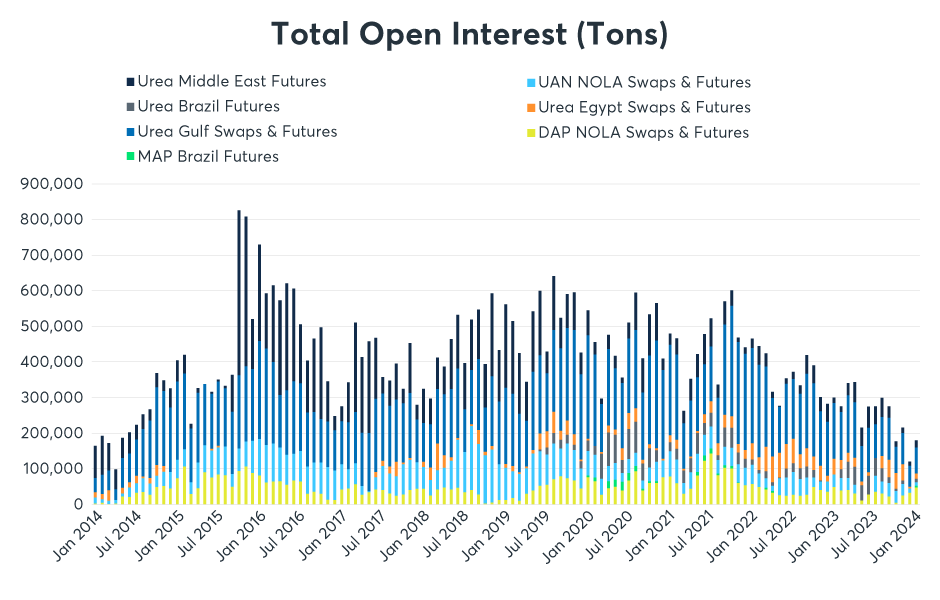Click the Urea Middle East Futures legend swatch
Viewport: 940px width, 600px height.
pyautogui.click(x=130, y=82)
